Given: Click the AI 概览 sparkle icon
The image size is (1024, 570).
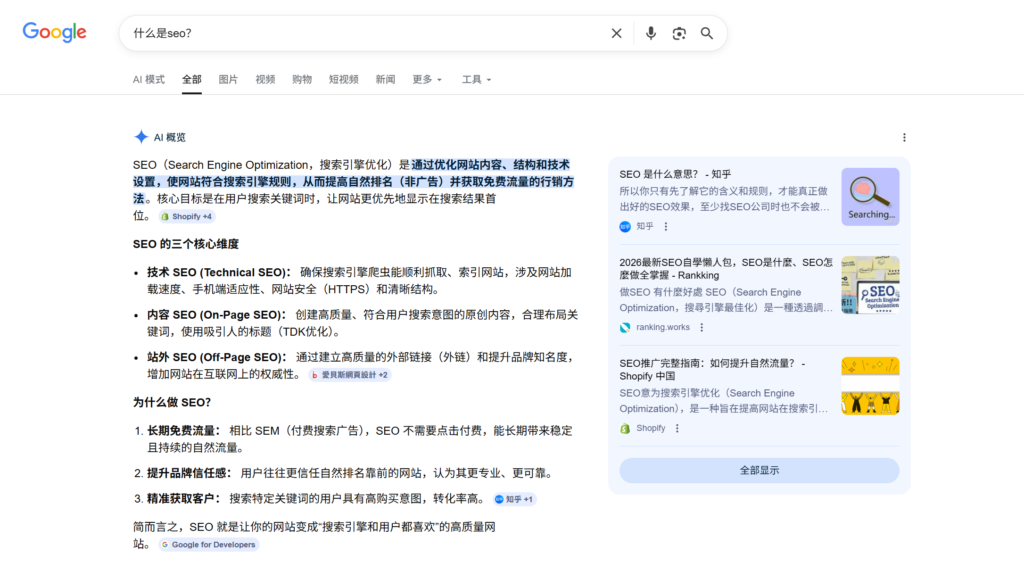Looking at the screenshot, I should 141,137.
